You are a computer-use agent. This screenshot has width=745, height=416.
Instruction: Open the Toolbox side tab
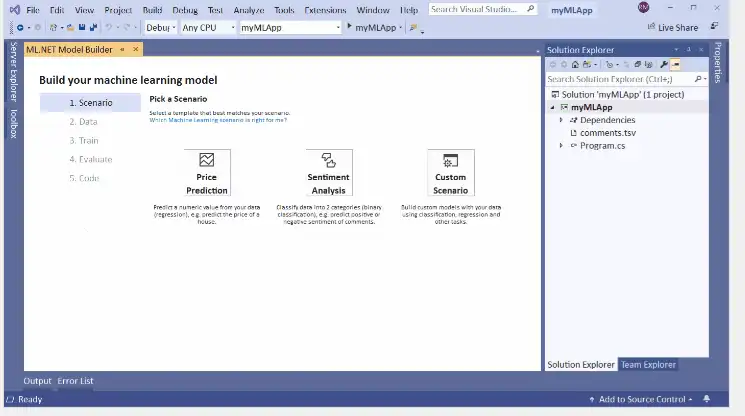13,123
